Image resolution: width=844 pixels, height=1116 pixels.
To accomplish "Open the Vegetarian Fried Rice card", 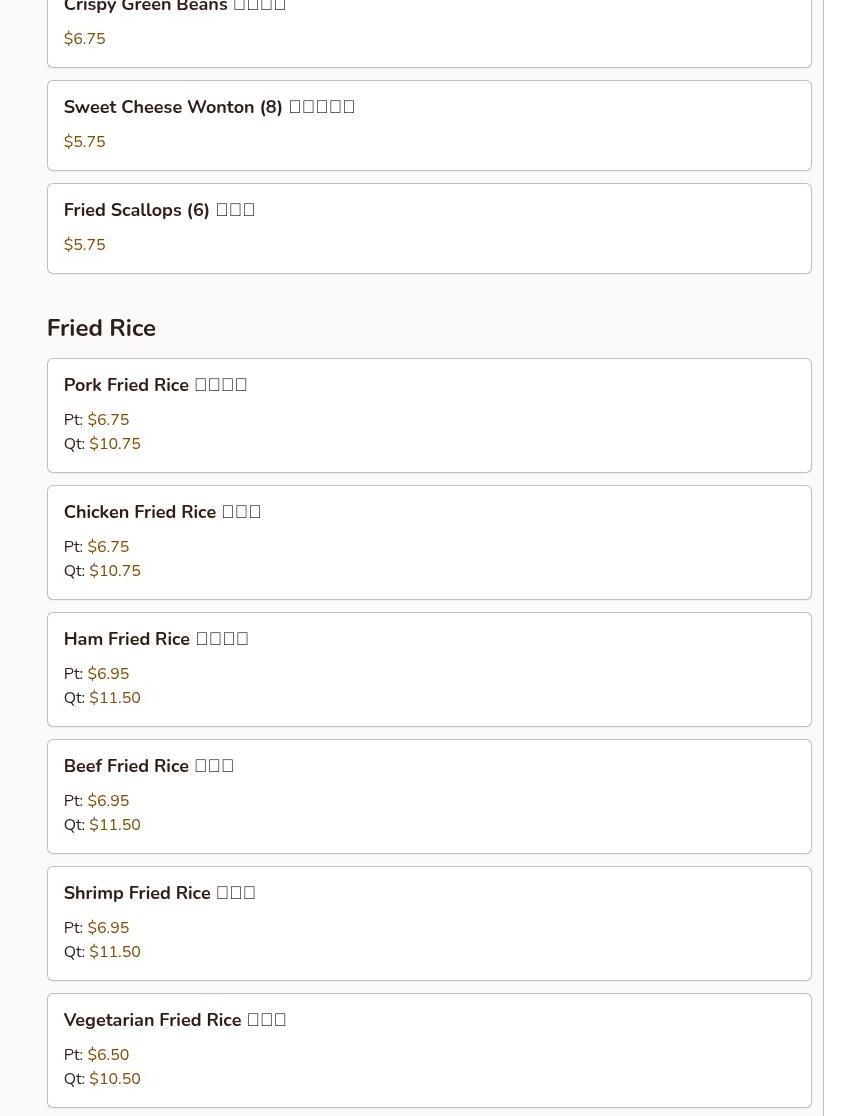I will pos(429,1051).
